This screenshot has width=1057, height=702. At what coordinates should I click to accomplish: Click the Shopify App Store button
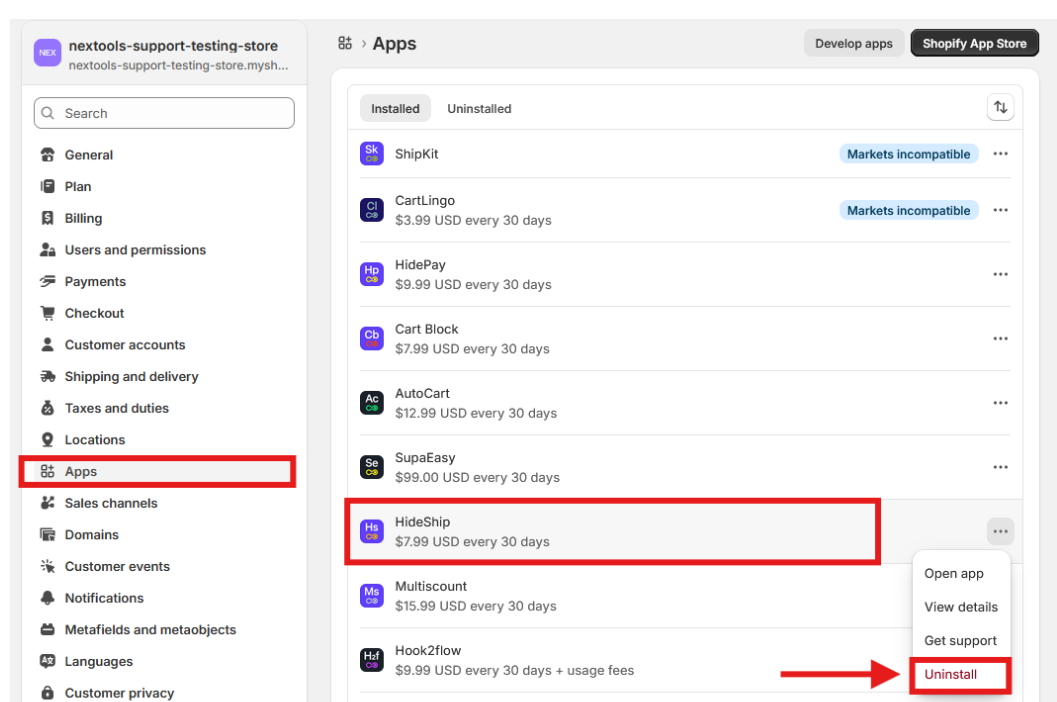pos(974,43)
